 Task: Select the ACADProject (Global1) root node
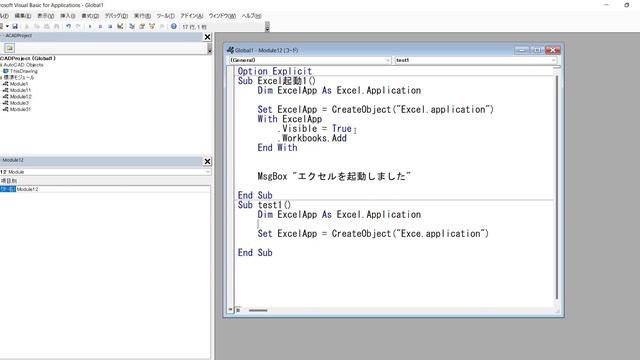tap(28, 58)
